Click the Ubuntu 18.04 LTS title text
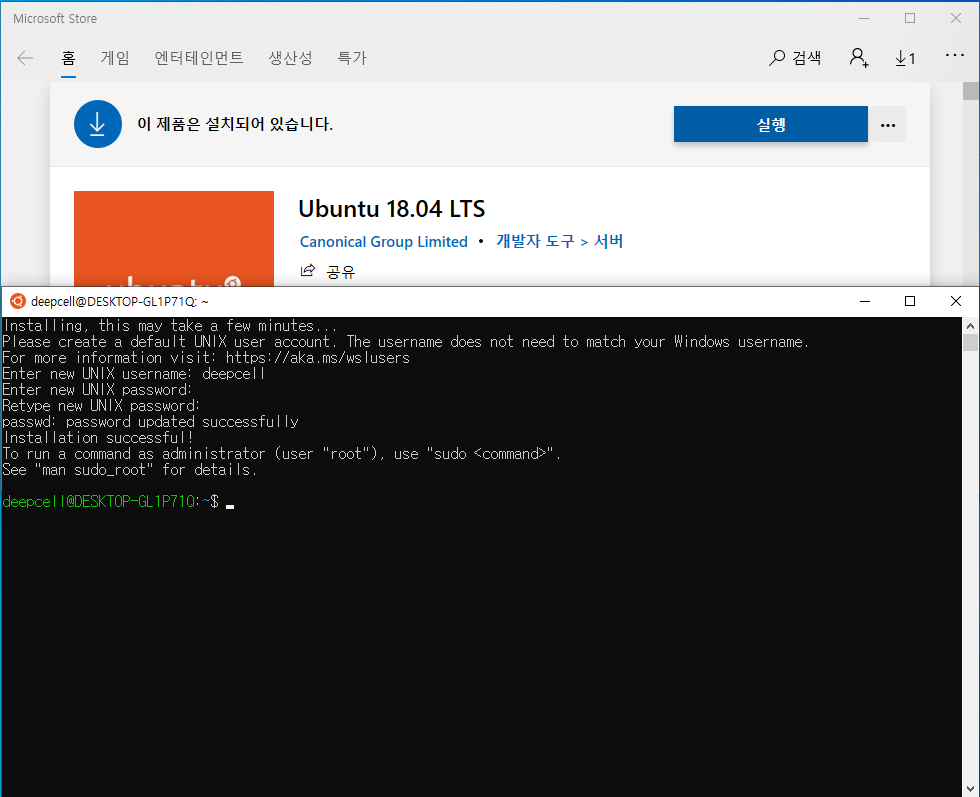Image resolution: width=980 pixels, height=797 pixels. coord(391,209)
